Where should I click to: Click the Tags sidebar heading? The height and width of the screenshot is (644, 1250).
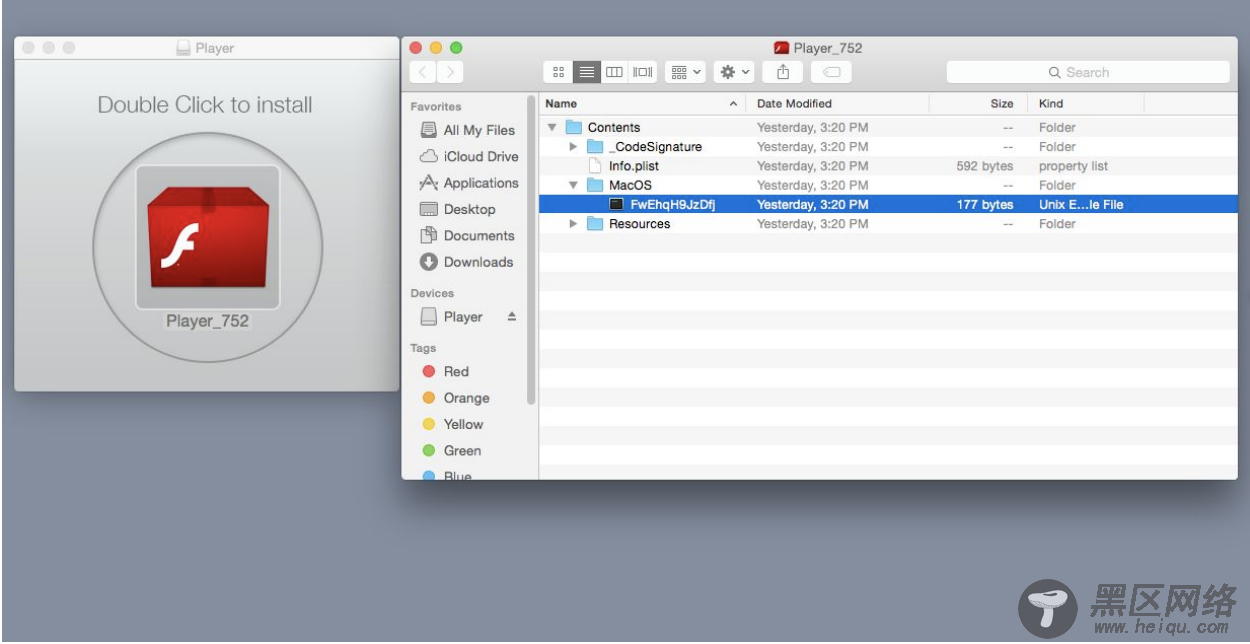[423, 348]
